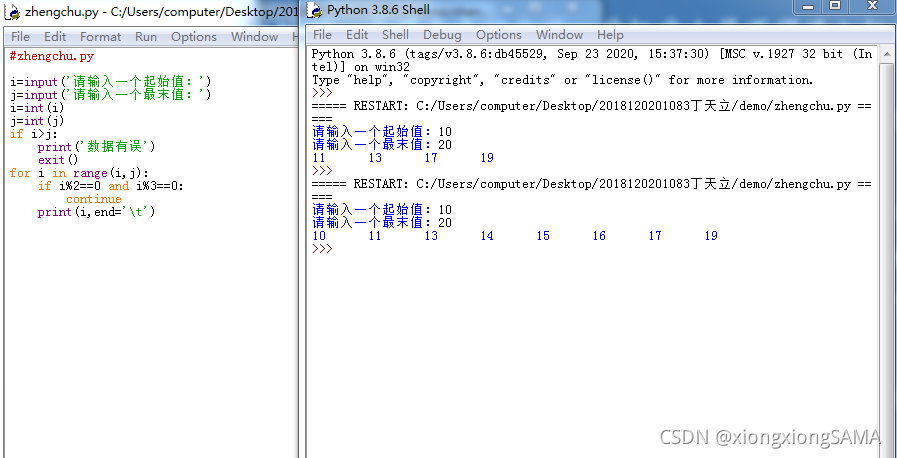Screen dimensions: 897x458
Task: Place cursor on 'j=int(j)' line
Action: [37, 121]
